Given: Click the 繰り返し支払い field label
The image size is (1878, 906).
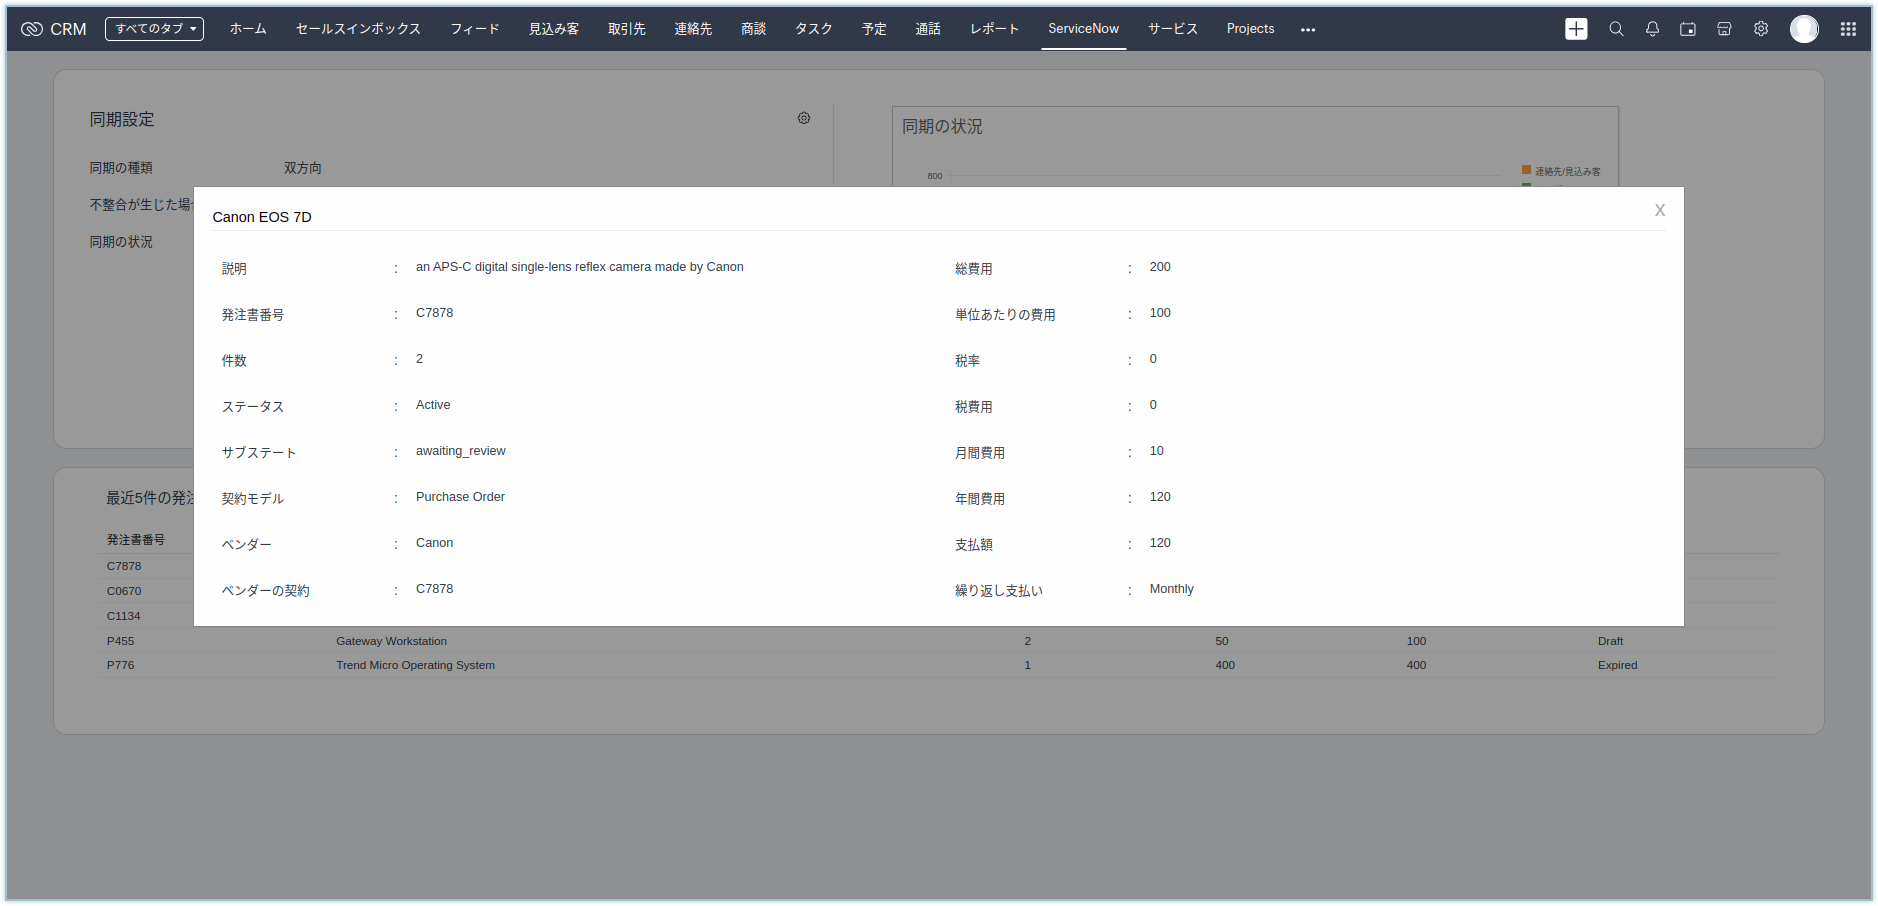Looking at the screenshot, I should click(999, 591).
